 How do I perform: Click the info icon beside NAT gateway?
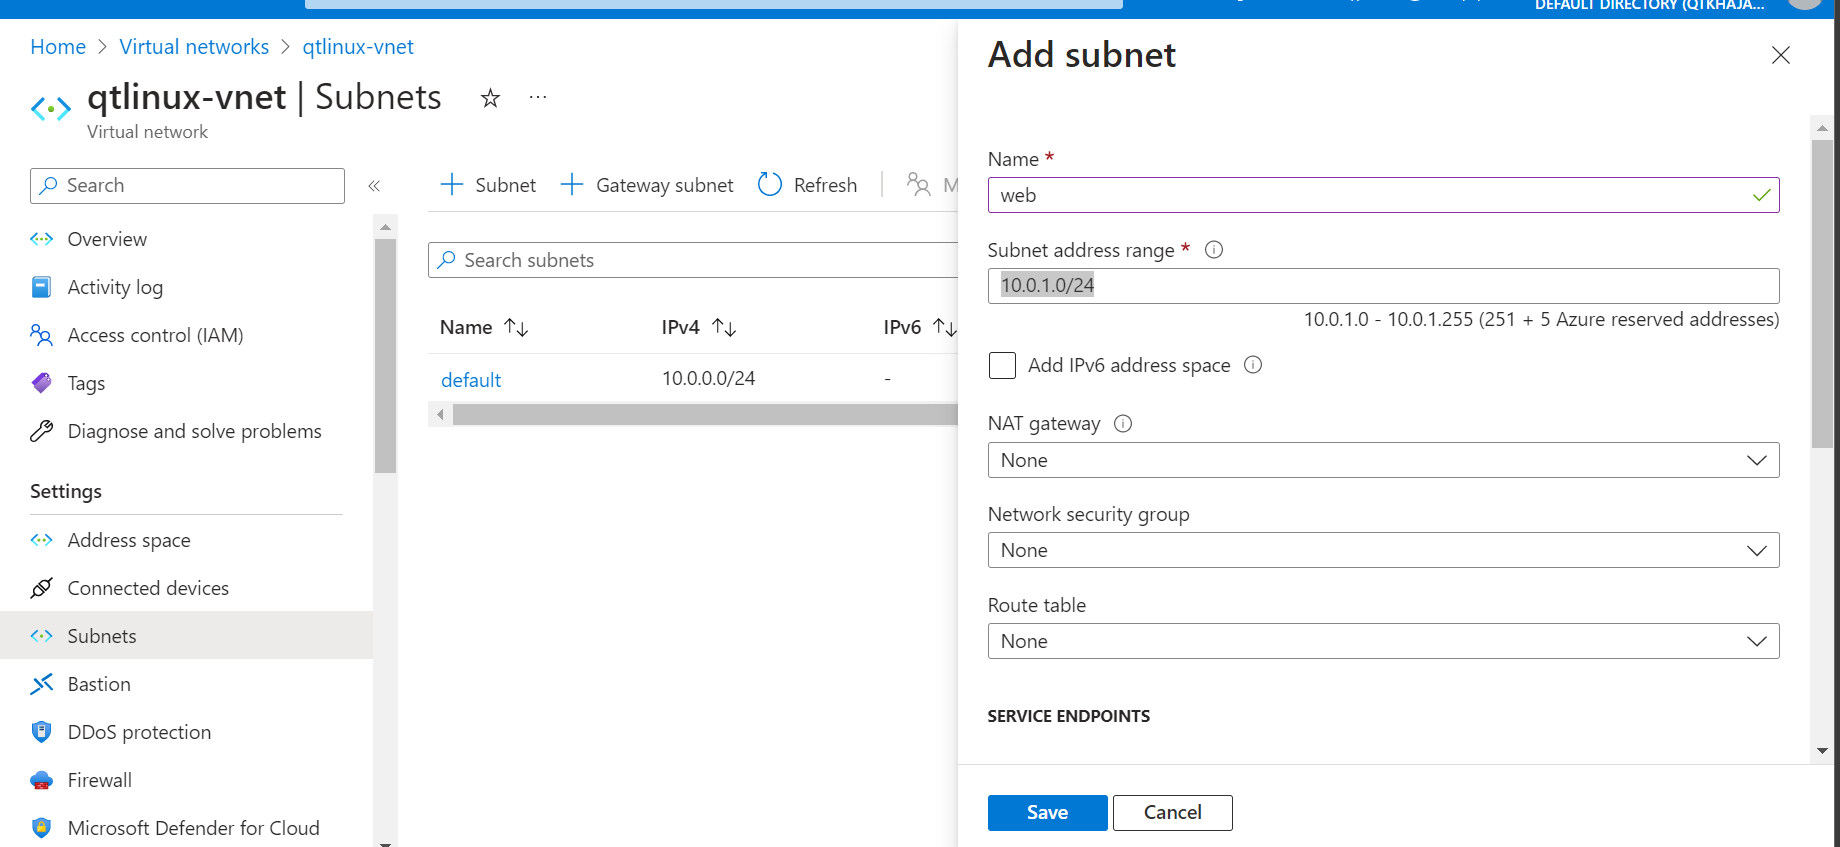1123,423
